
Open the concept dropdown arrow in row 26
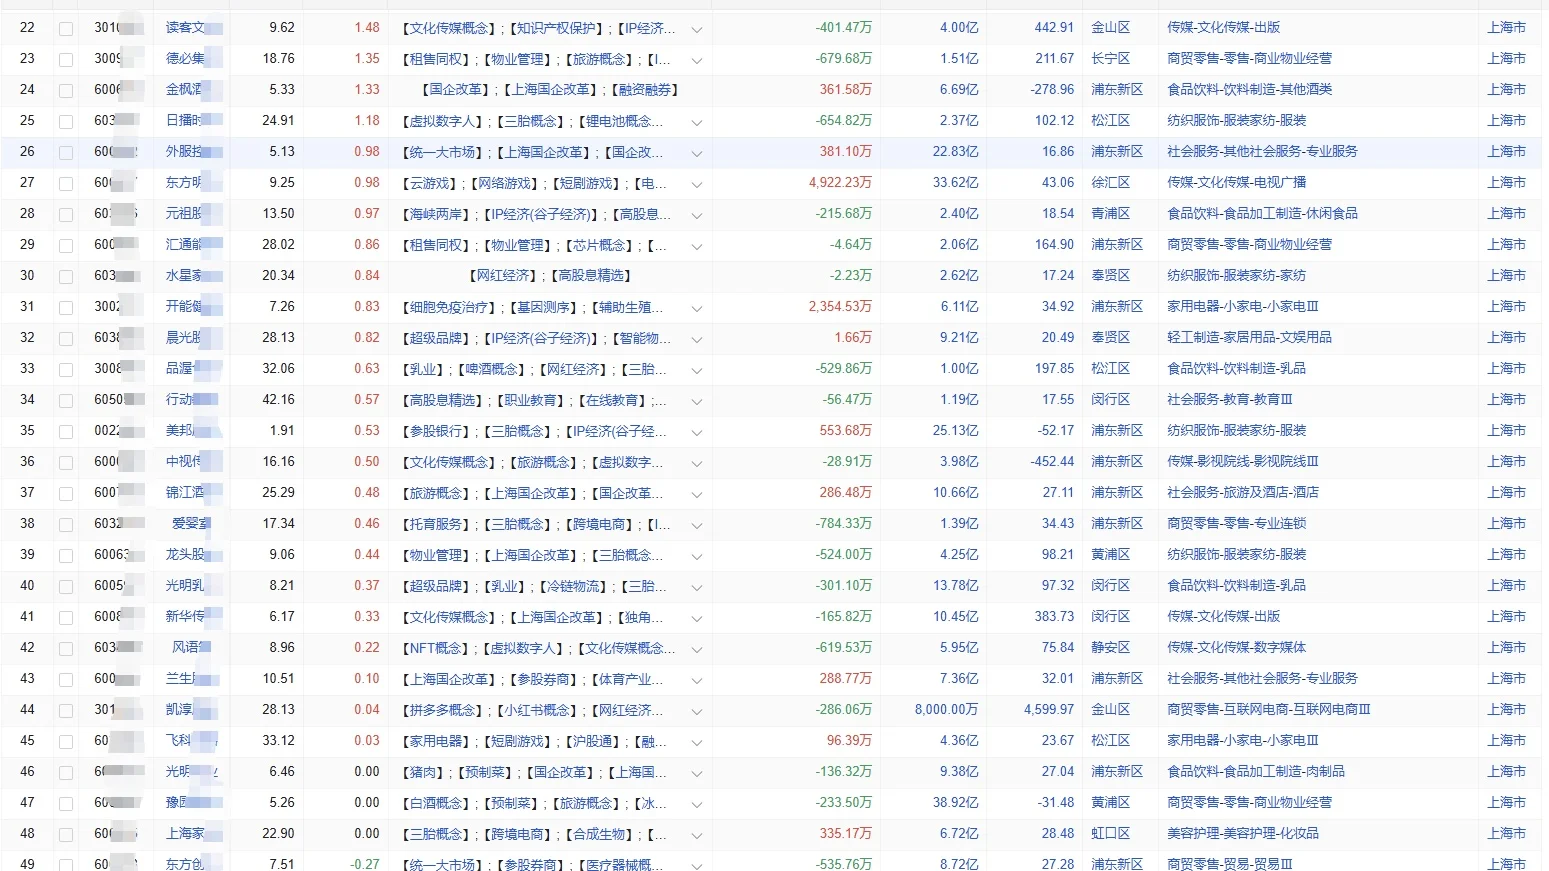coord(697,153)
